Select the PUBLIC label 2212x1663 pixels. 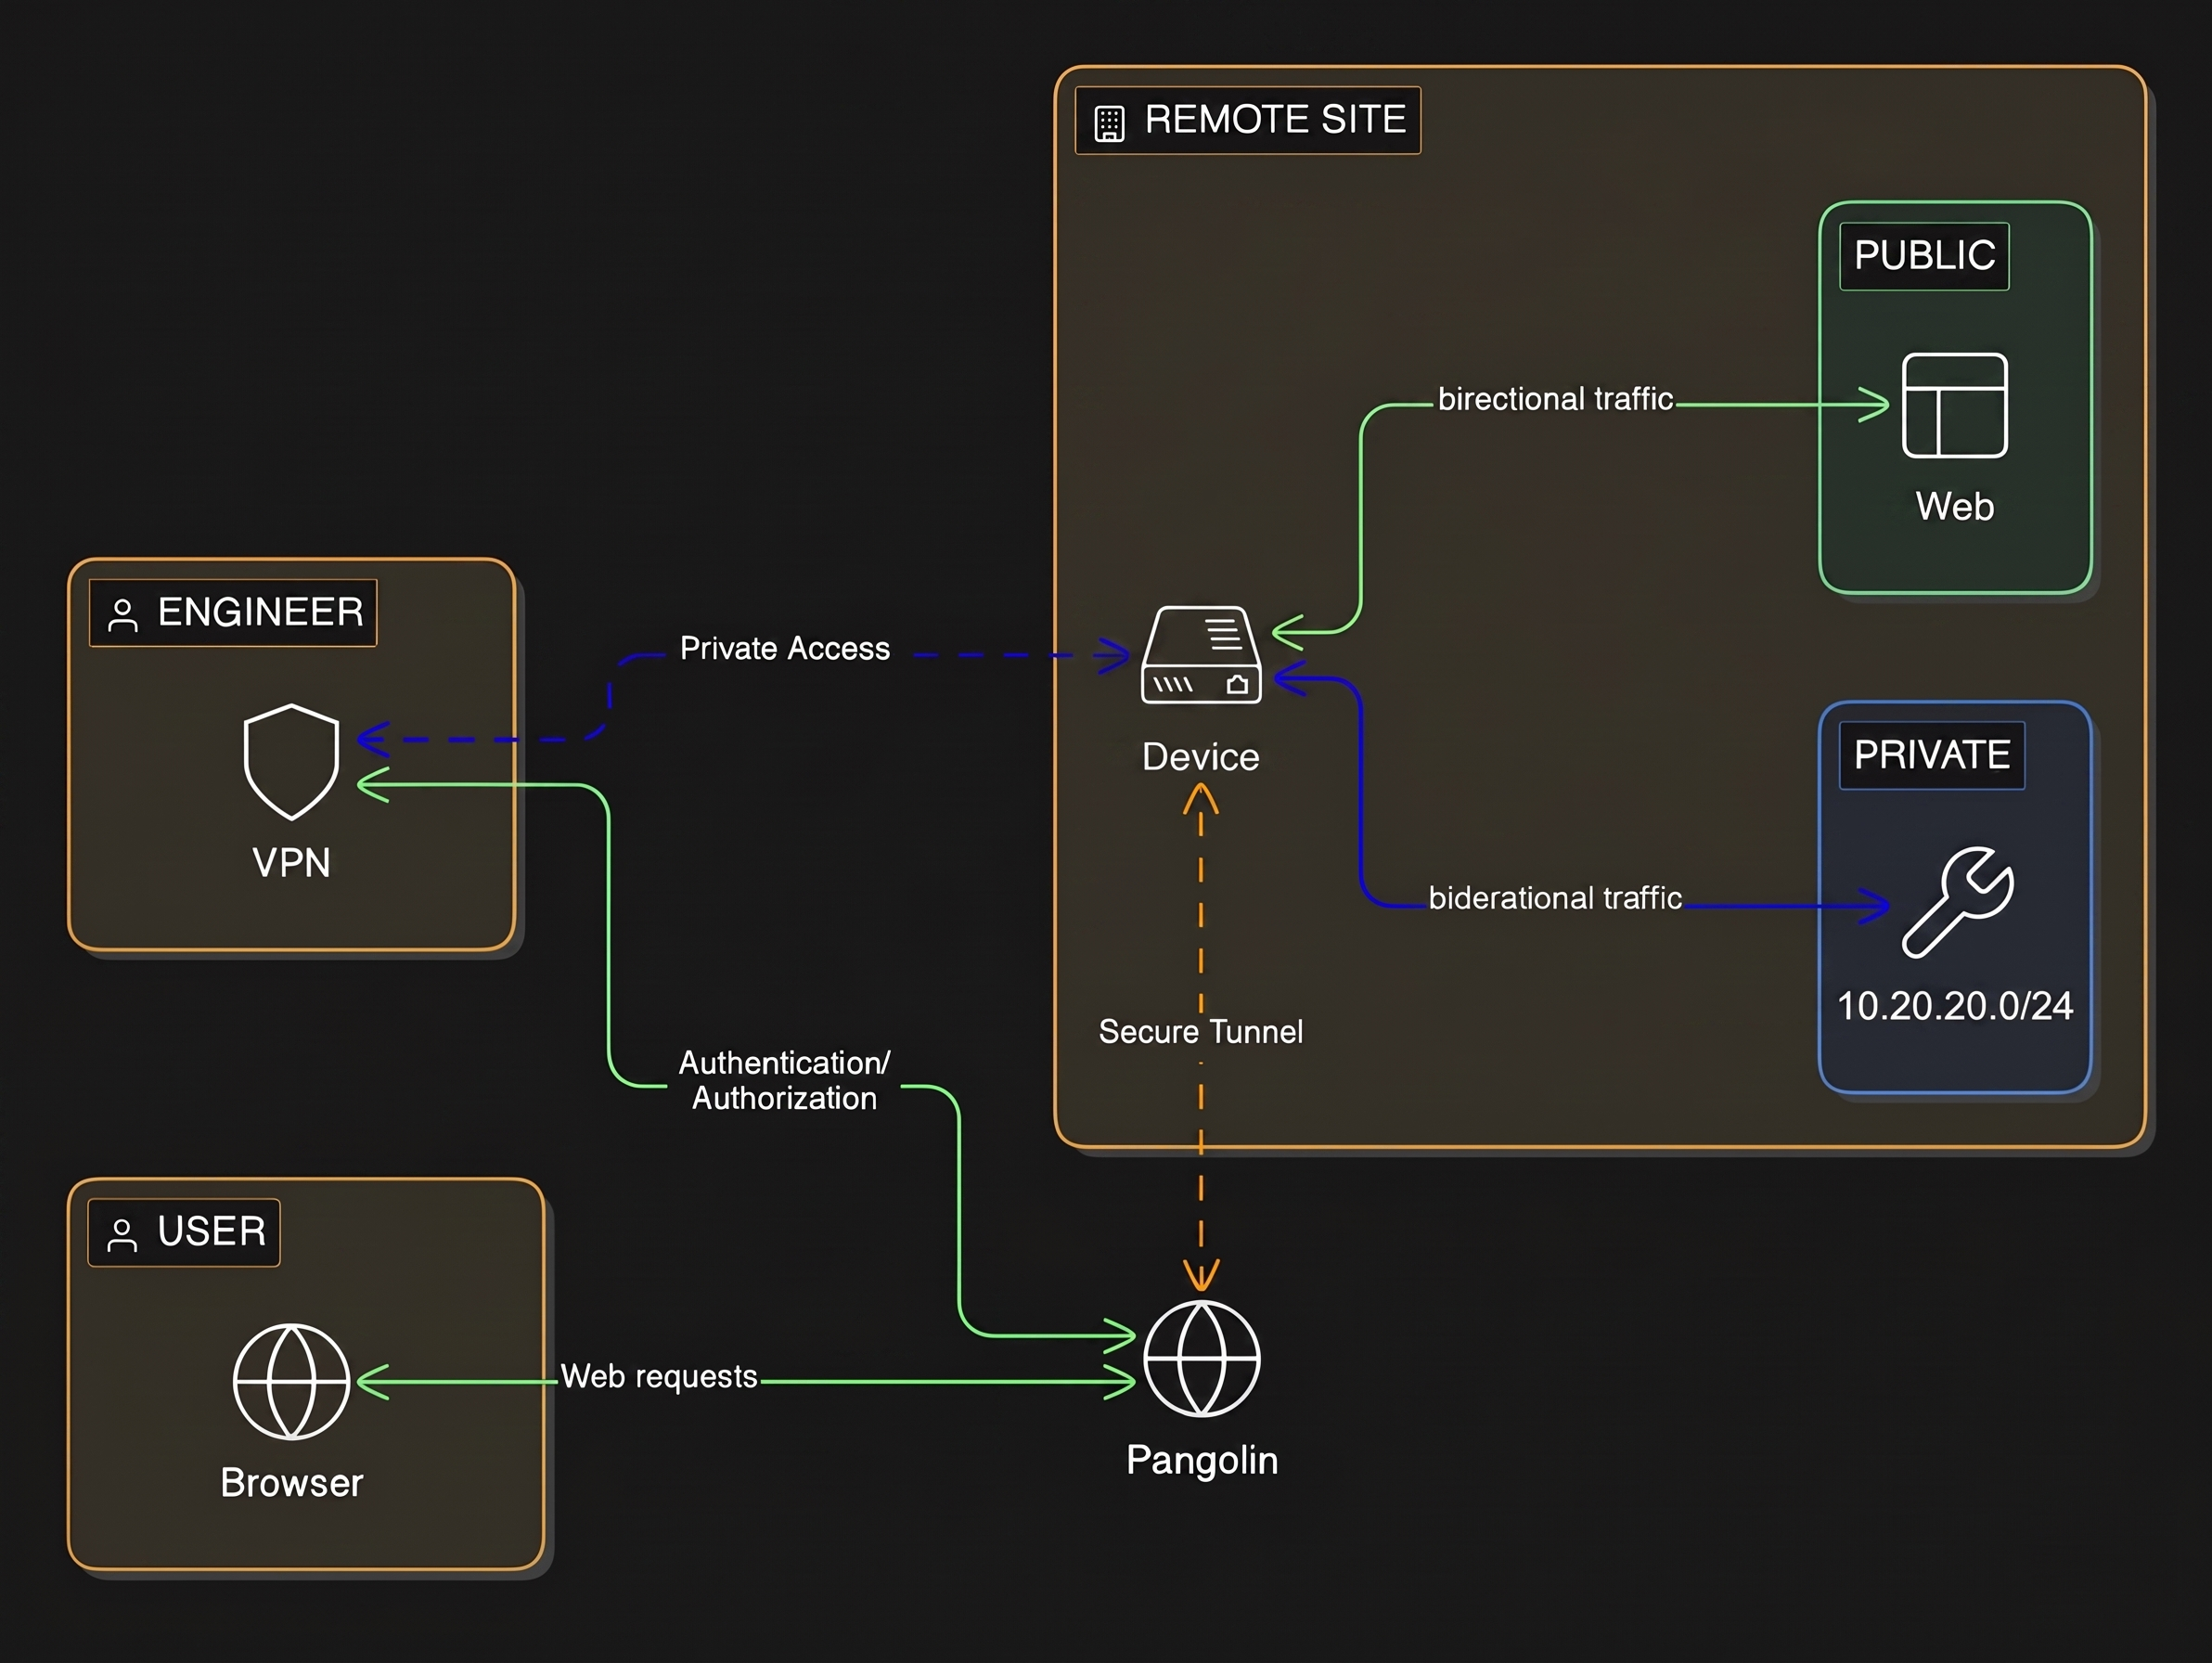point(1924,256)
